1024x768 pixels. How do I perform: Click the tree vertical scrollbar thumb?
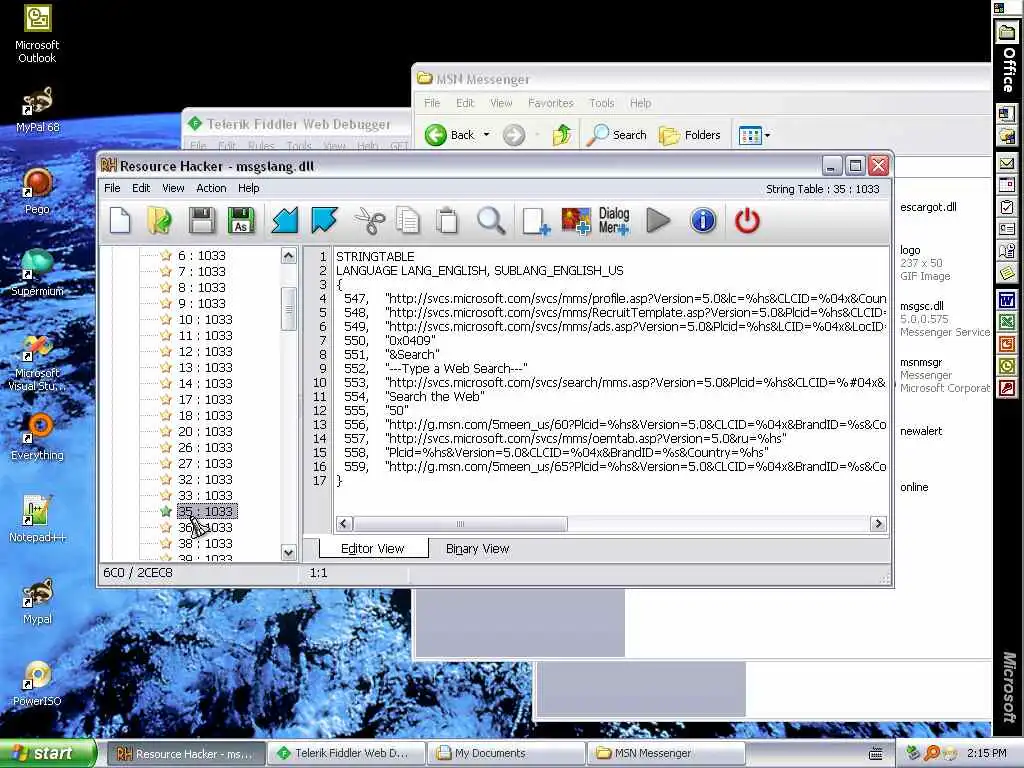click(x=289, y=309)
